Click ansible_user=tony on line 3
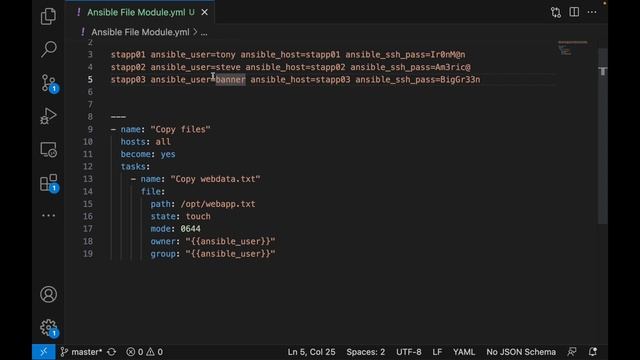Viewport: 640px width, 360px height. [x=193, y=55]
